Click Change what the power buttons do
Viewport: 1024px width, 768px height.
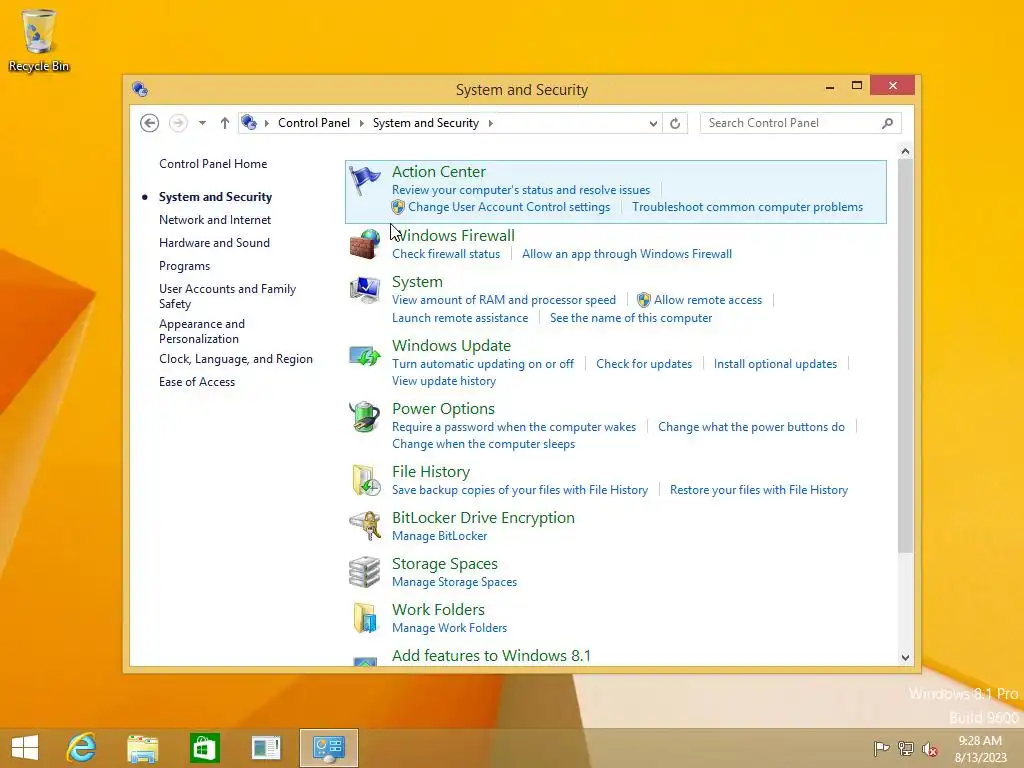point(751,427)
